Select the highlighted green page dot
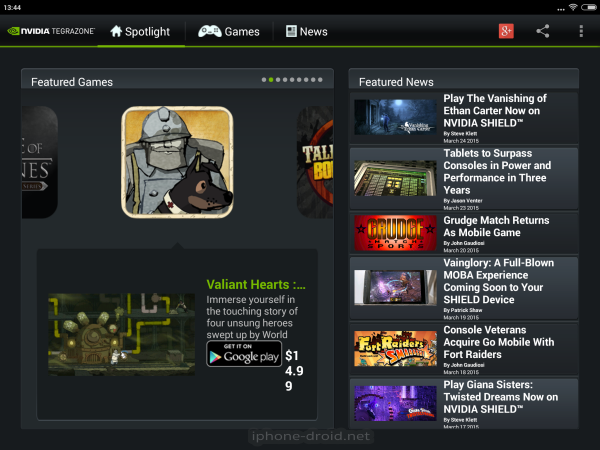The image size is (600, 450). click(x=271, y=80)
